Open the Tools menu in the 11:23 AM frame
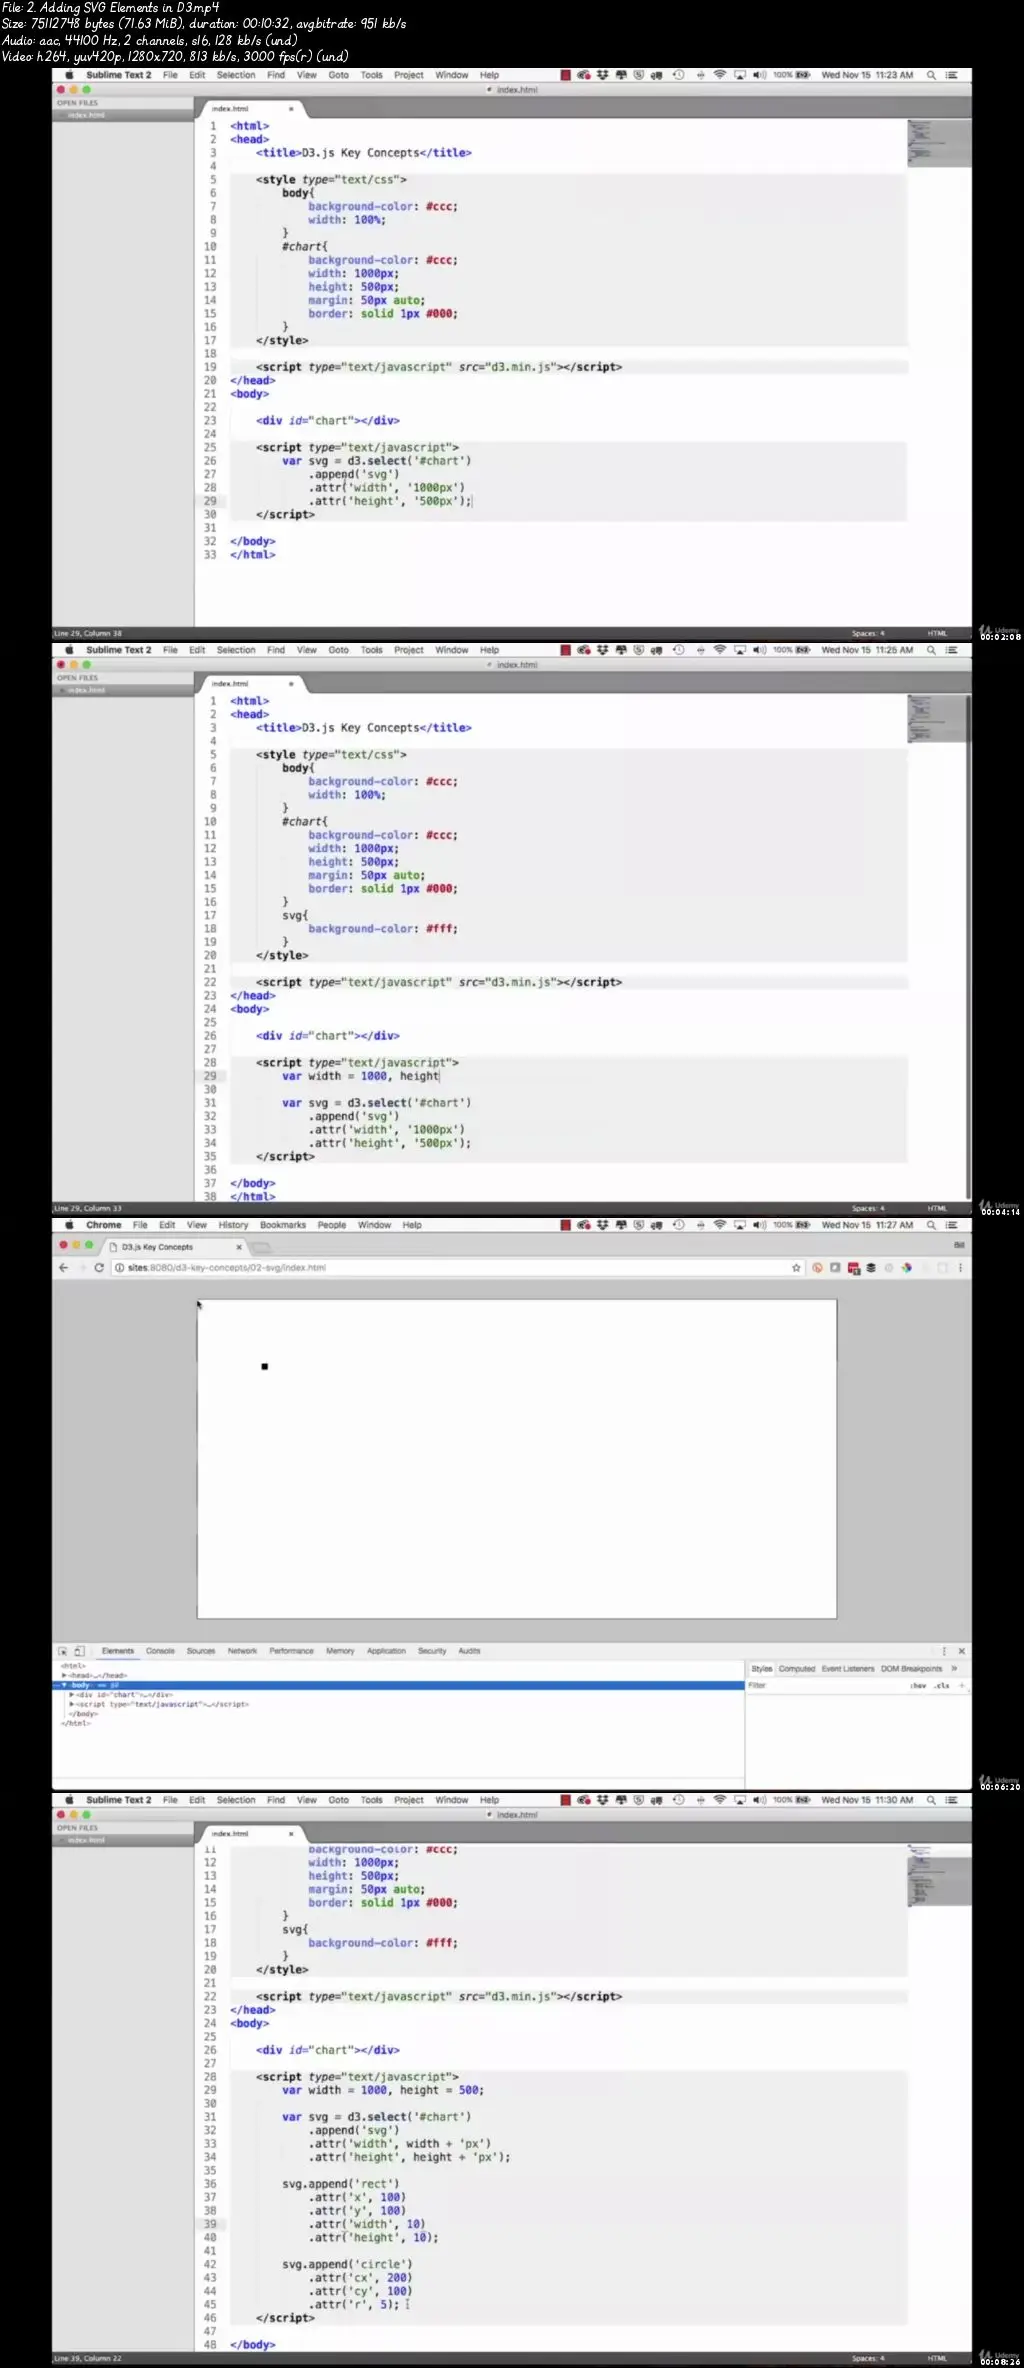The image size is (1024, 2368). coord(371,75)
